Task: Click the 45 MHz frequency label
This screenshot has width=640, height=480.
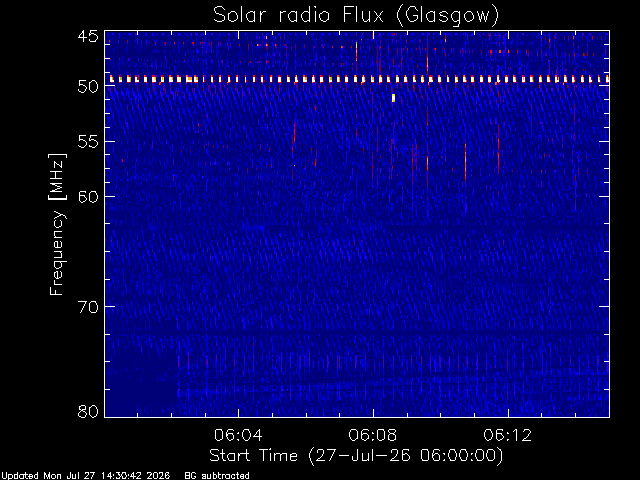Action: click(88, 36)
